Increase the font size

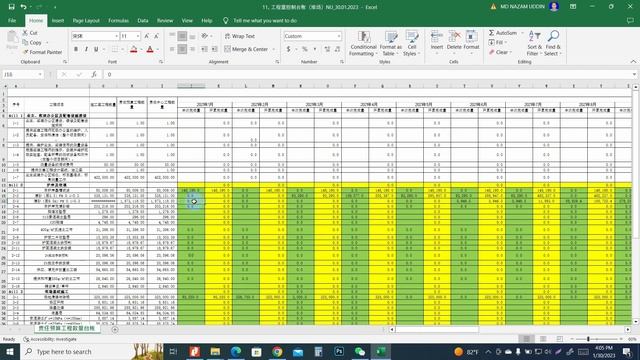point(147,36)
